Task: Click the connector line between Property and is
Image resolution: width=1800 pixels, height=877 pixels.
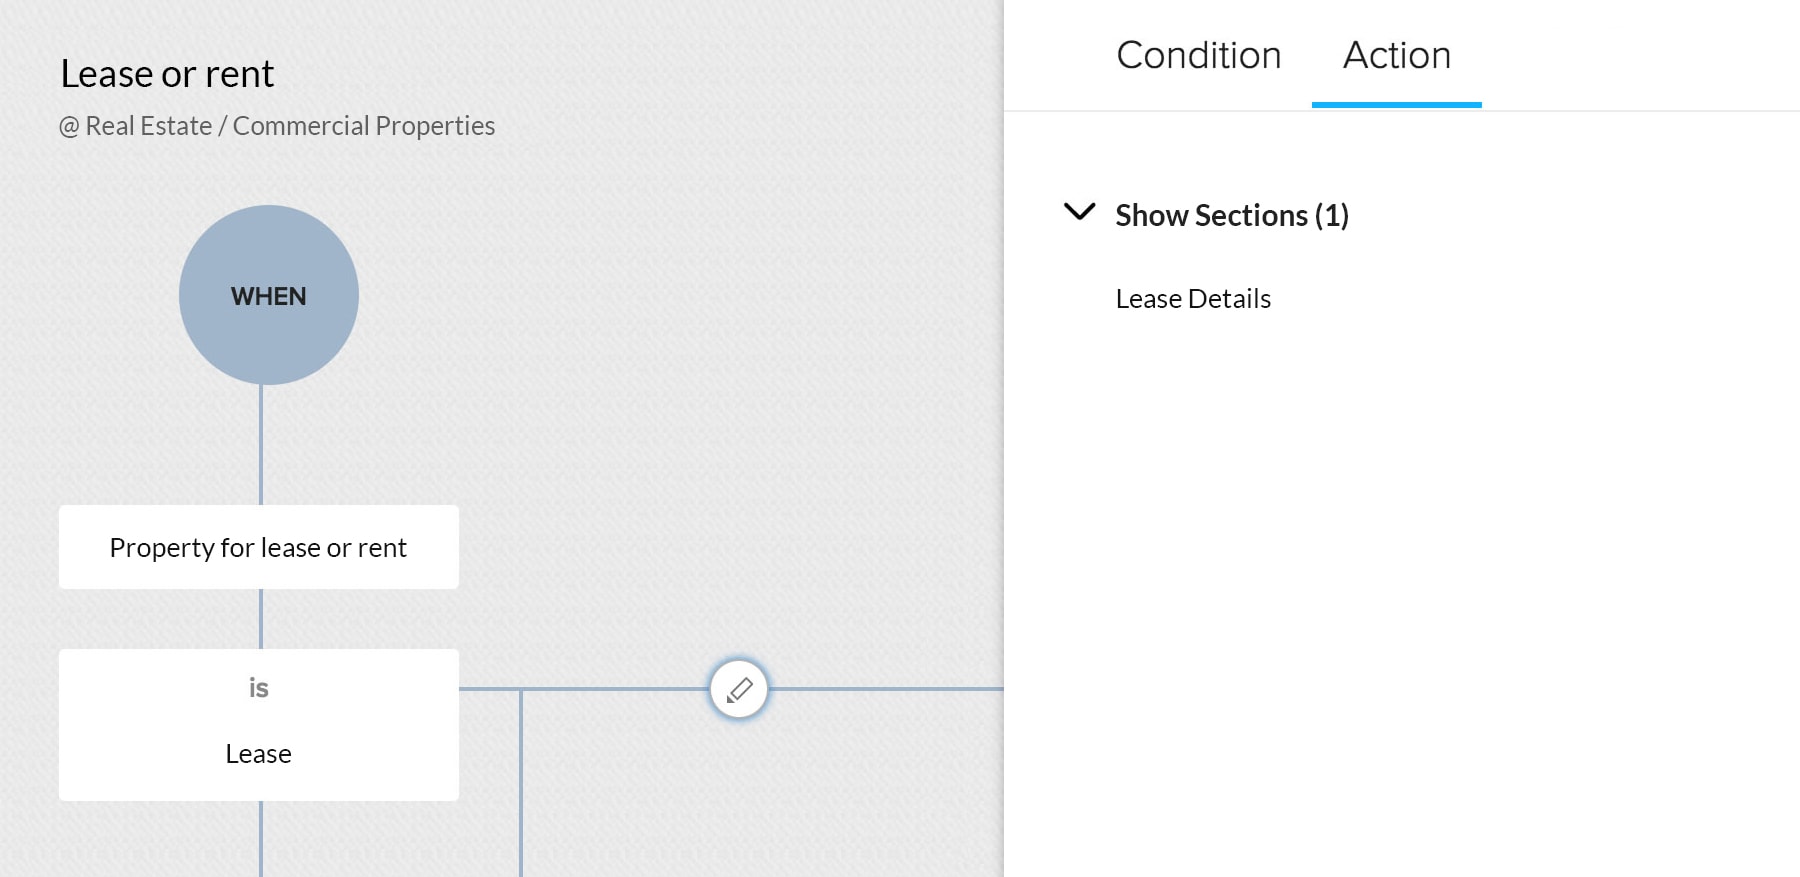Action: [x=261, y=619]
